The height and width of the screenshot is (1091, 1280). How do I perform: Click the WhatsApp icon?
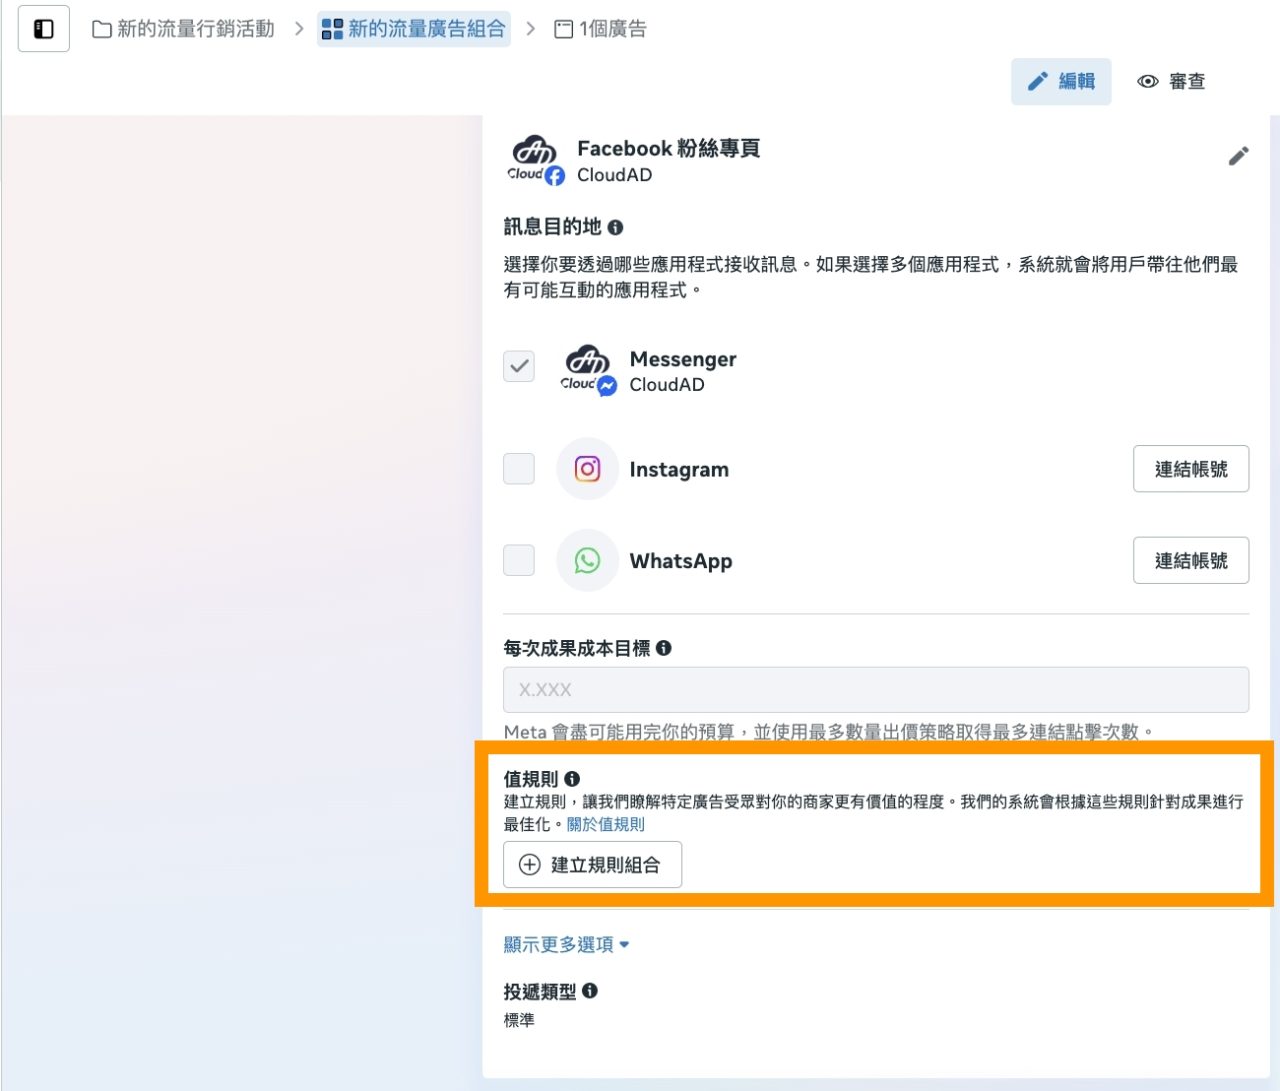point(588,560)
